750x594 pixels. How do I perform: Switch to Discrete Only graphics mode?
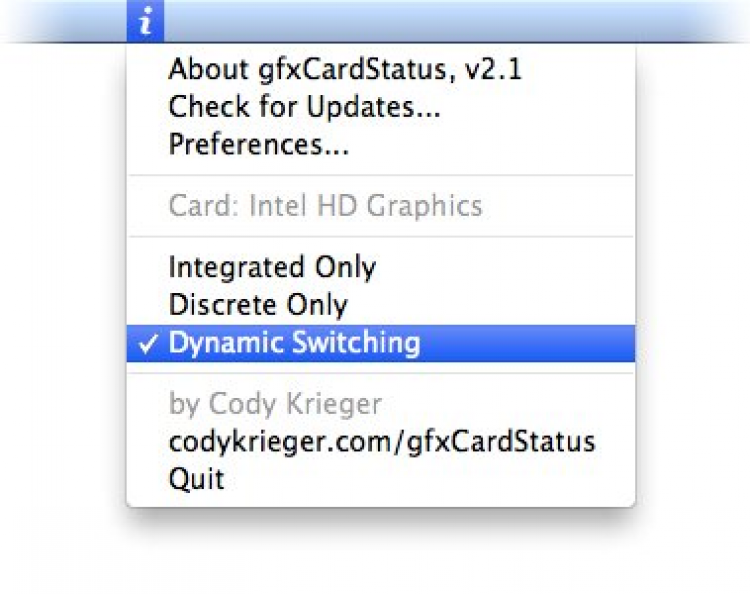tap(258, 305)
